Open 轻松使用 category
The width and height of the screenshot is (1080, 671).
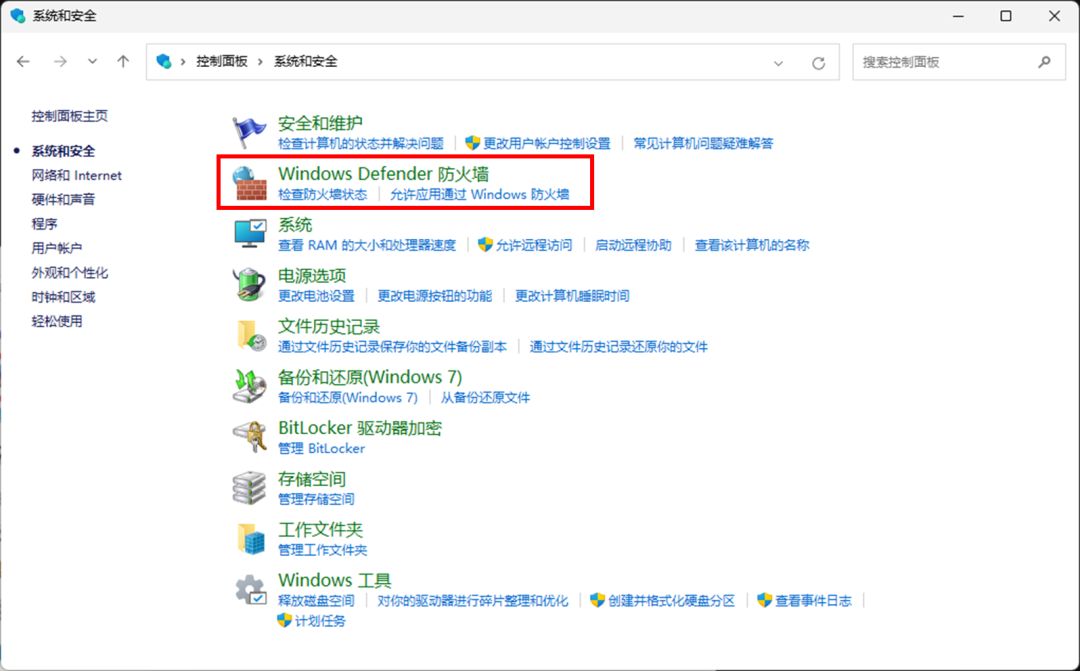(57, 321)
